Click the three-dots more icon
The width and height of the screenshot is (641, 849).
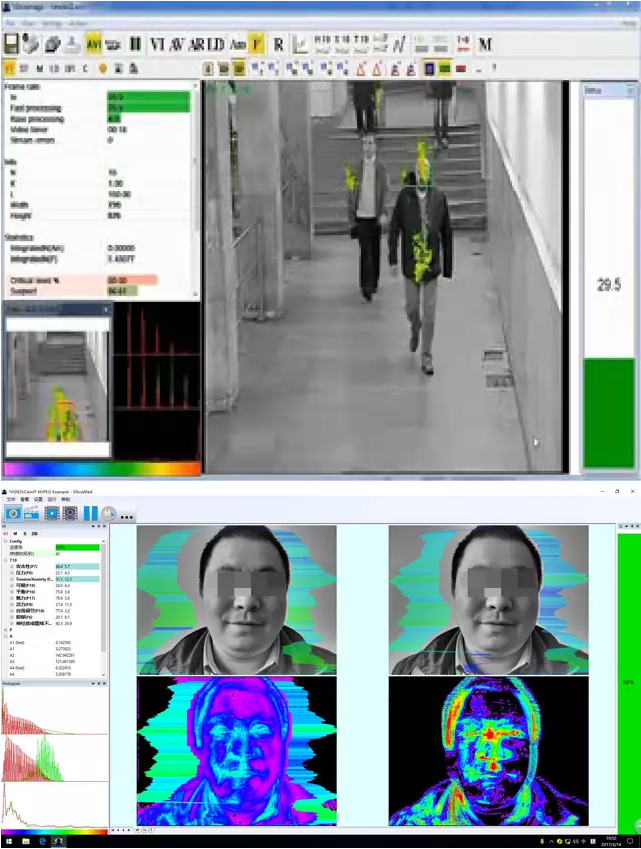pos(128,516)
